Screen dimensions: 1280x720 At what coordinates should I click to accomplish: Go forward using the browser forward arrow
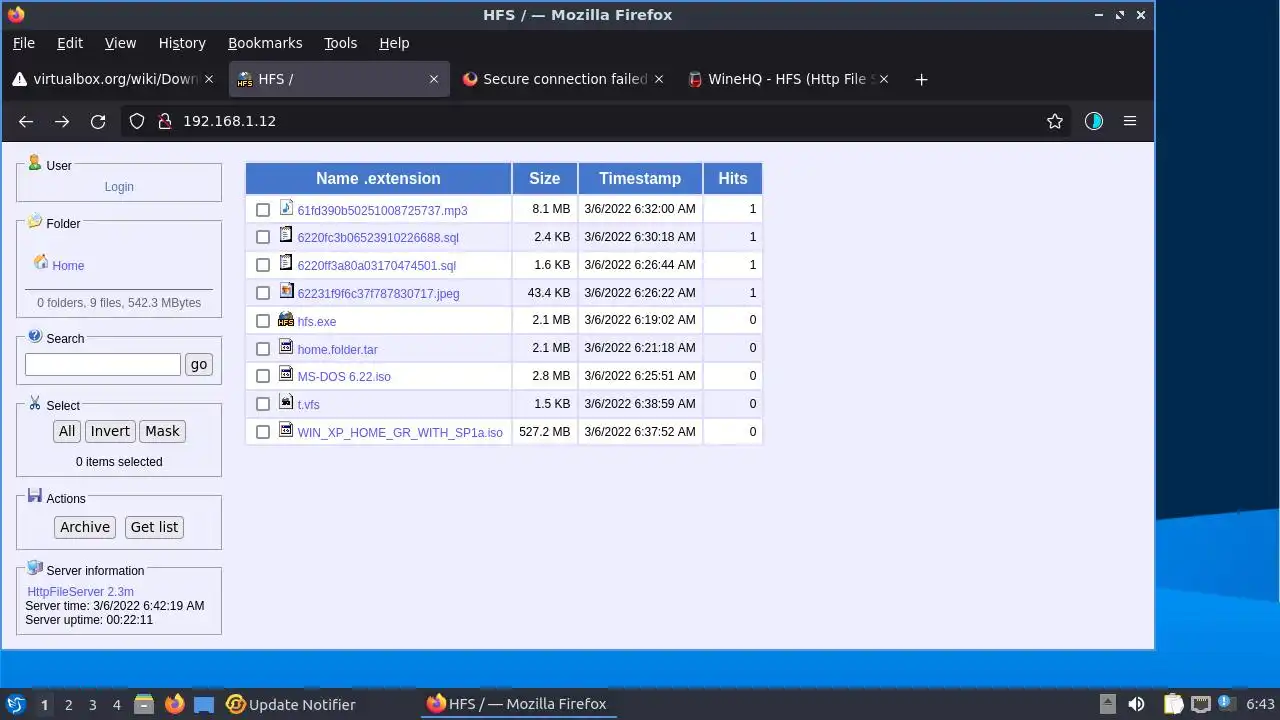click(x=62, y=121)
